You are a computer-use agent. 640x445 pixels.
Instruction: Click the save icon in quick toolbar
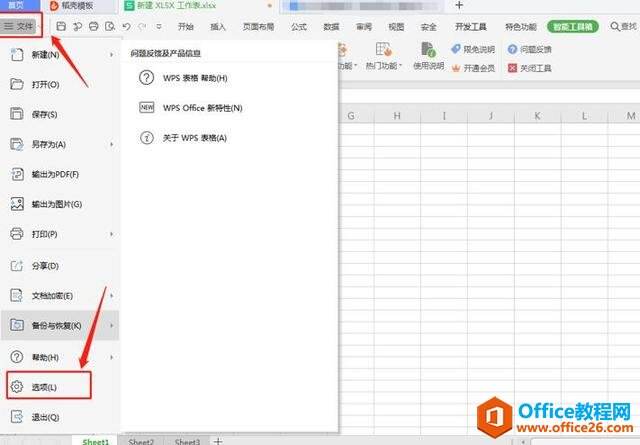[61, 27]
